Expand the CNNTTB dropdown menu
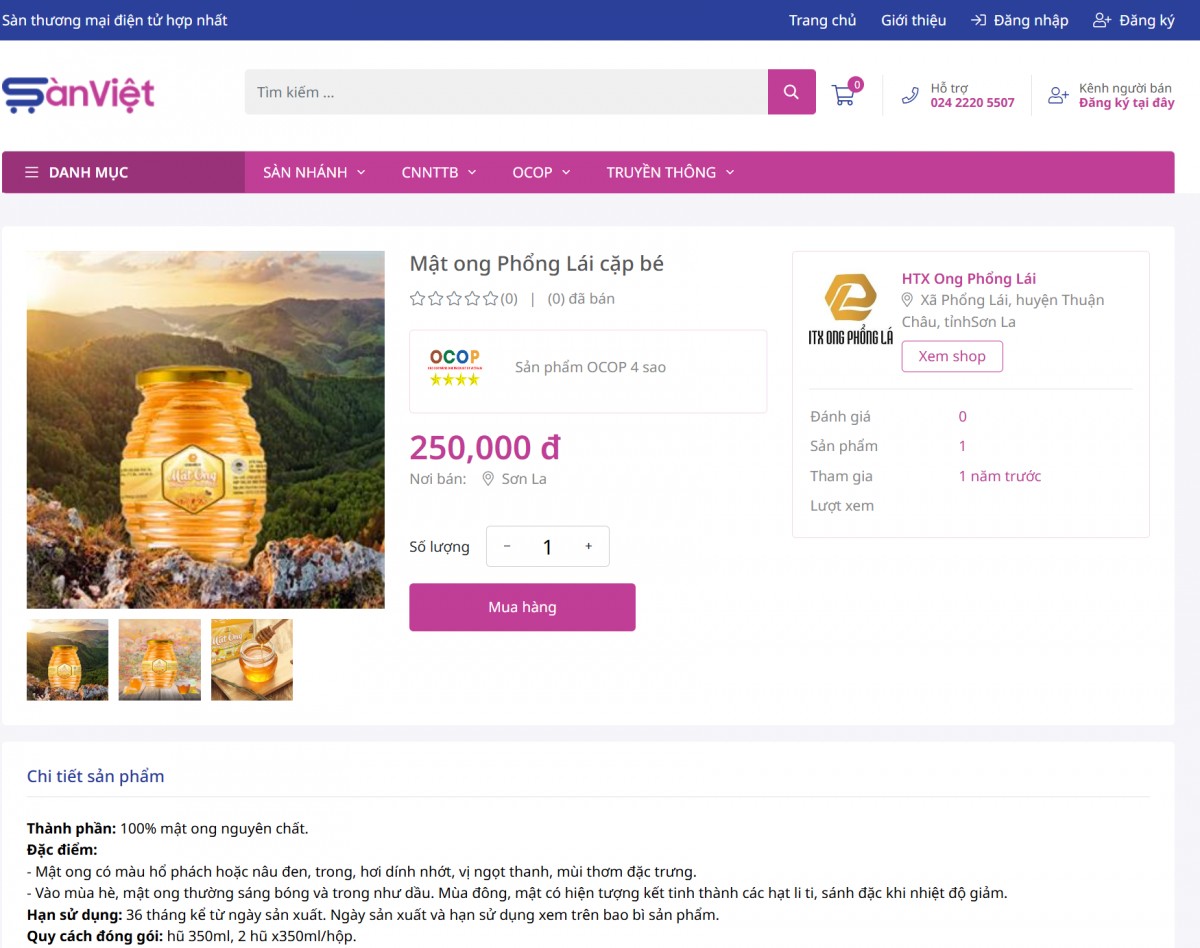The image size is (1200, 948). click(439, 172)
